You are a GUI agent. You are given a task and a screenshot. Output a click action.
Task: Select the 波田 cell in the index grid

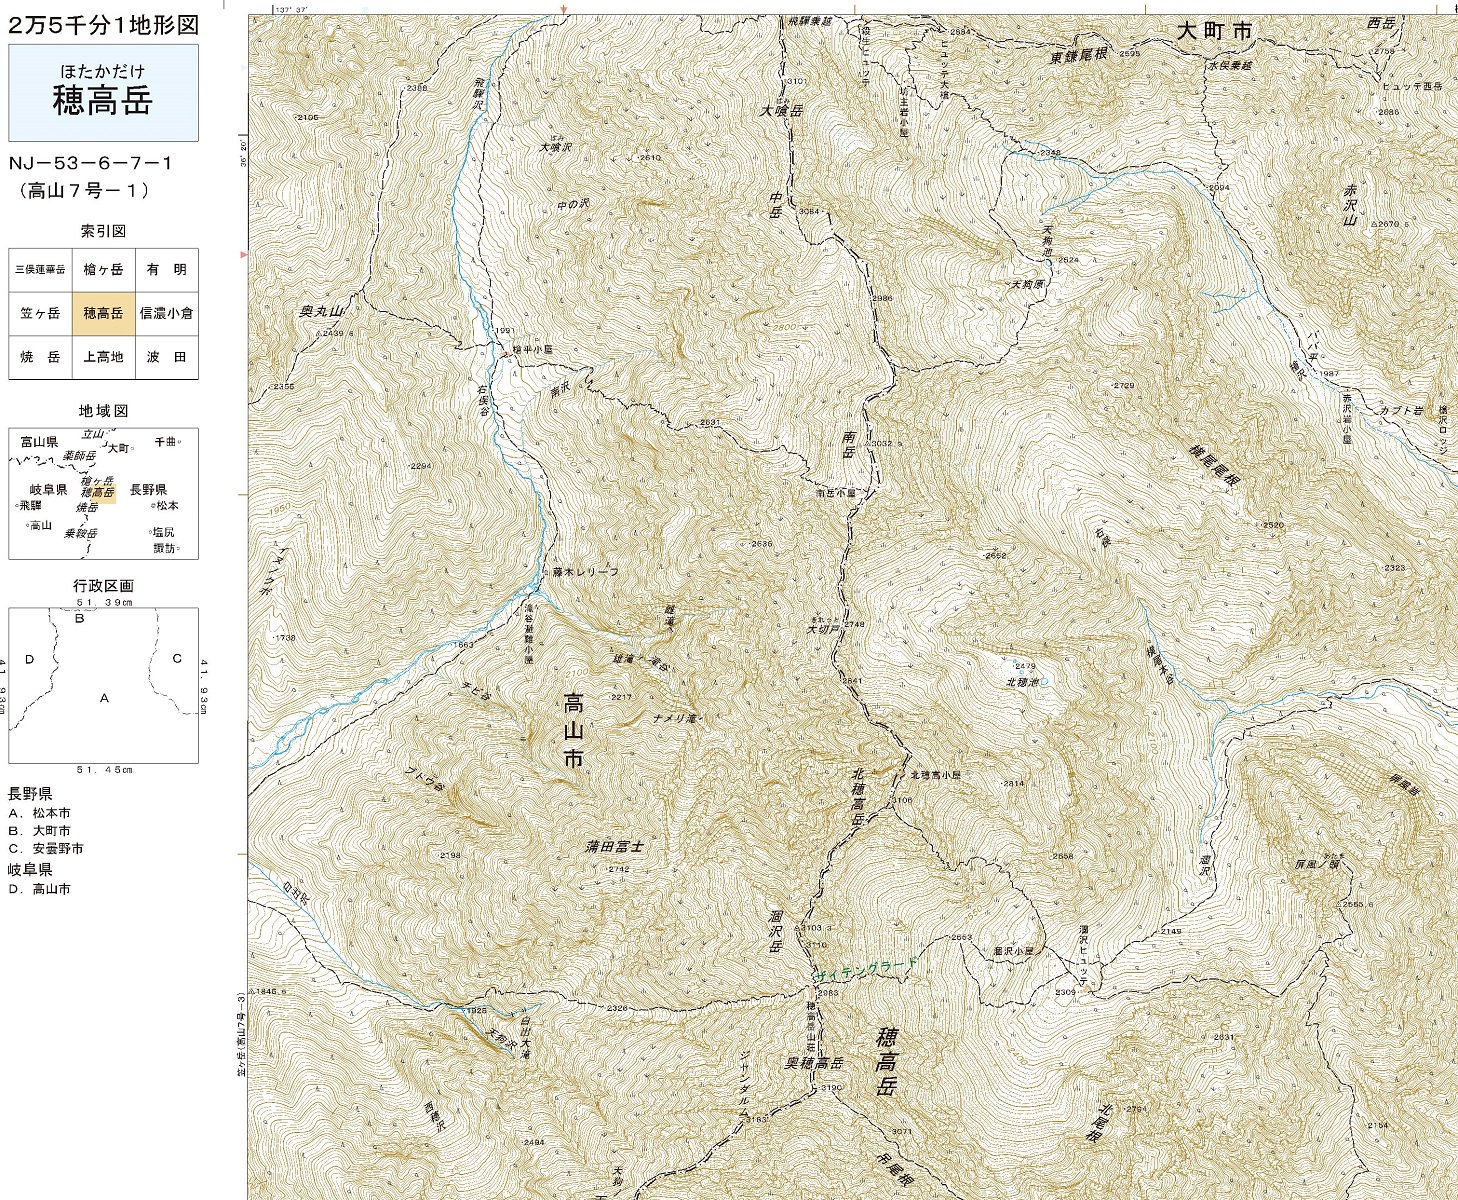[x=166, y=357]
